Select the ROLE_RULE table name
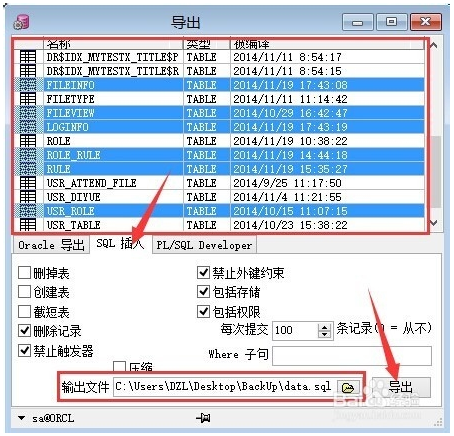Viewport: 454px width, 436px height. tap(73, 155)
